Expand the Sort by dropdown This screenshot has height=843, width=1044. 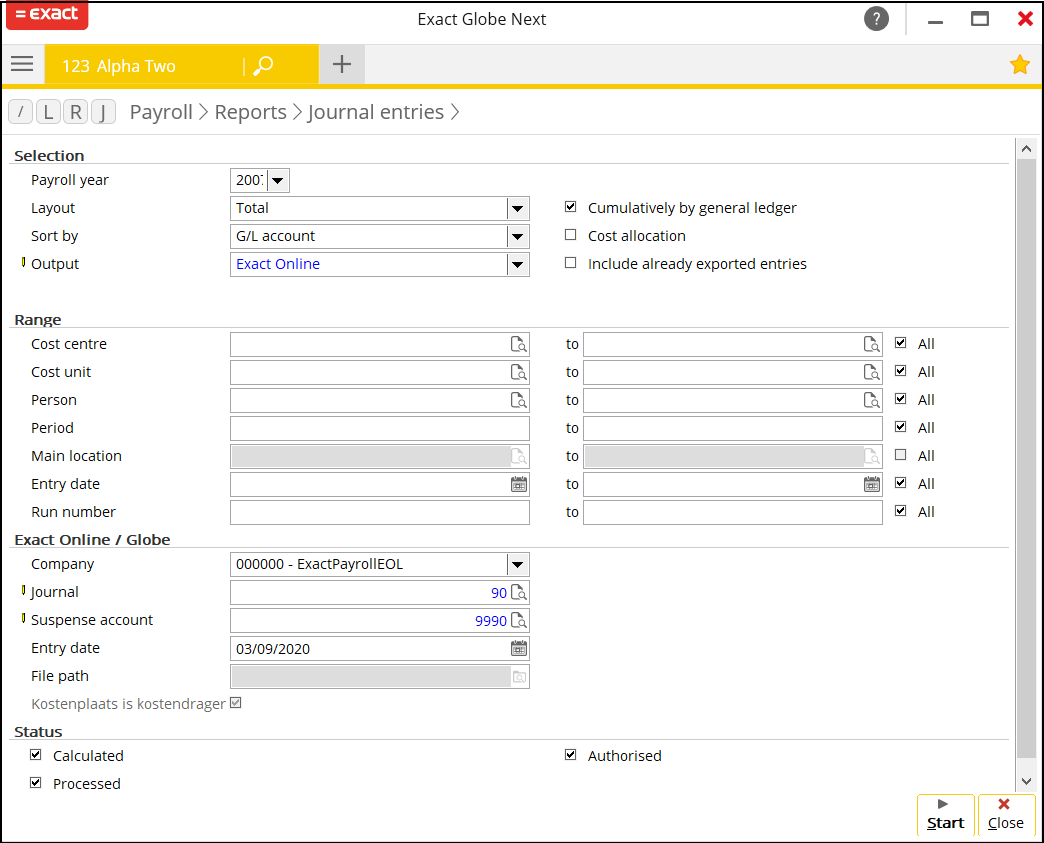click(x=517, y=236)
